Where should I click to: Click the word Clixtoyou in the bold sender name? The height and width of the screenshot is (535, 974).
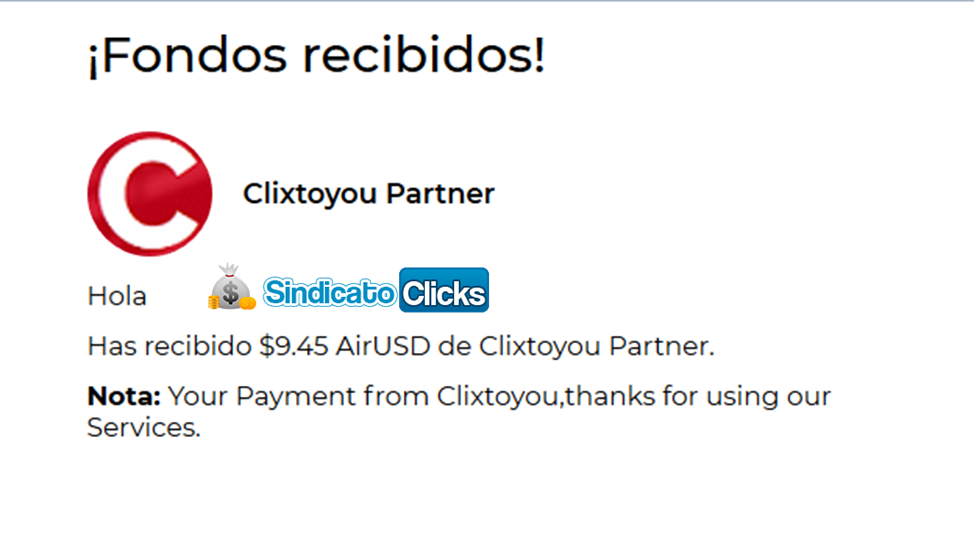pos(310,193)
